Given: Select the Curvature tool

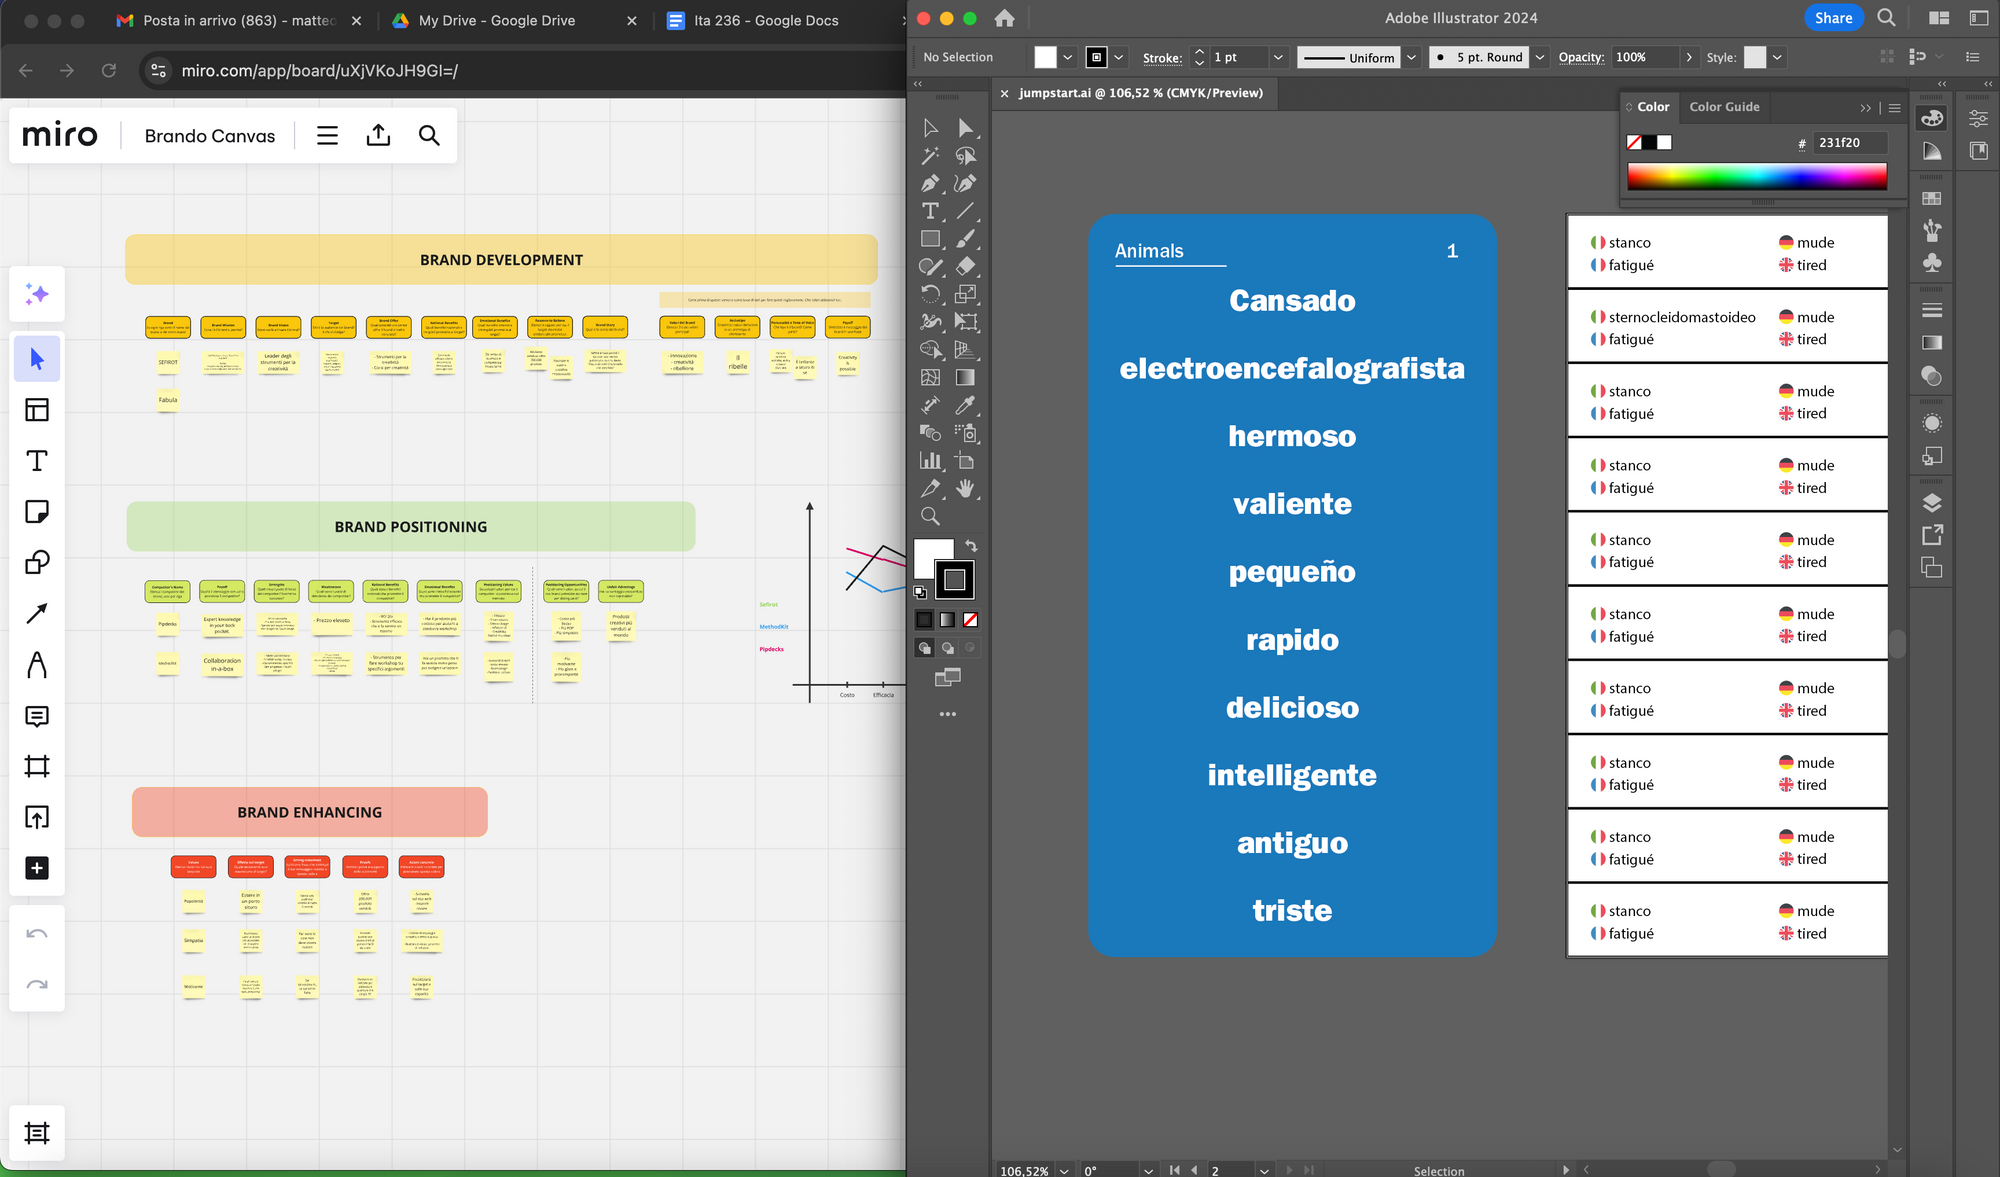Looking at the screenshot, I should [x=965, y=184].
